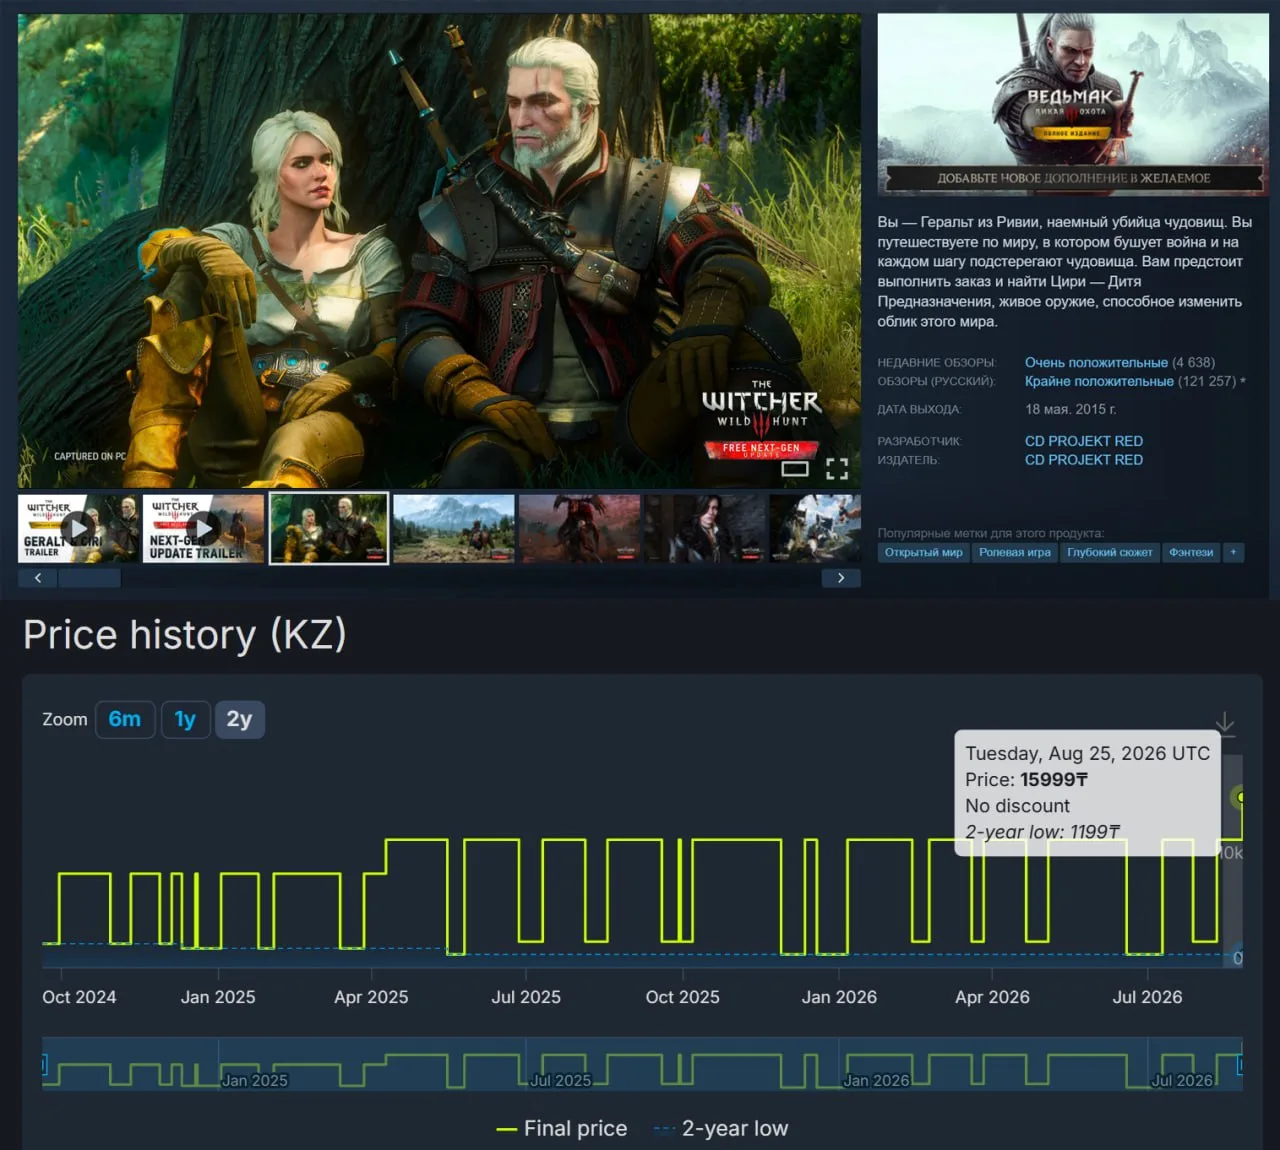Open developer CD PROJEKT RED link
The image size is (1280, 1150).
tap(1084, 441)
